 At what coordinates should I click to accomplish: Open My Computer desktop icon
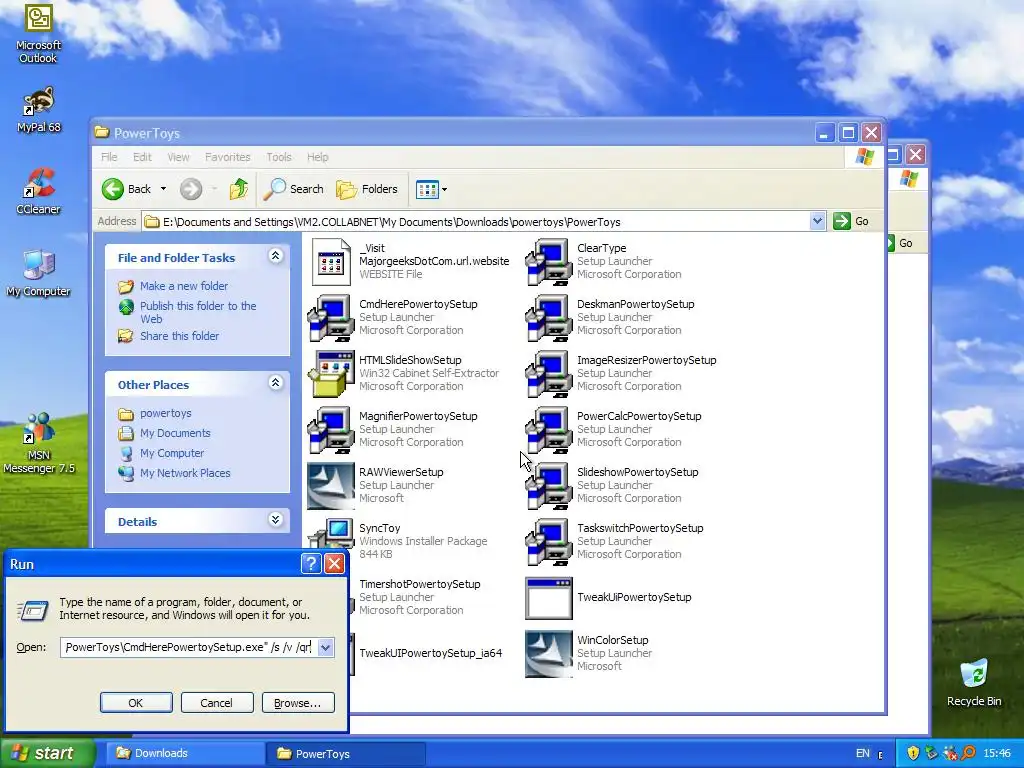coord(39,265)
